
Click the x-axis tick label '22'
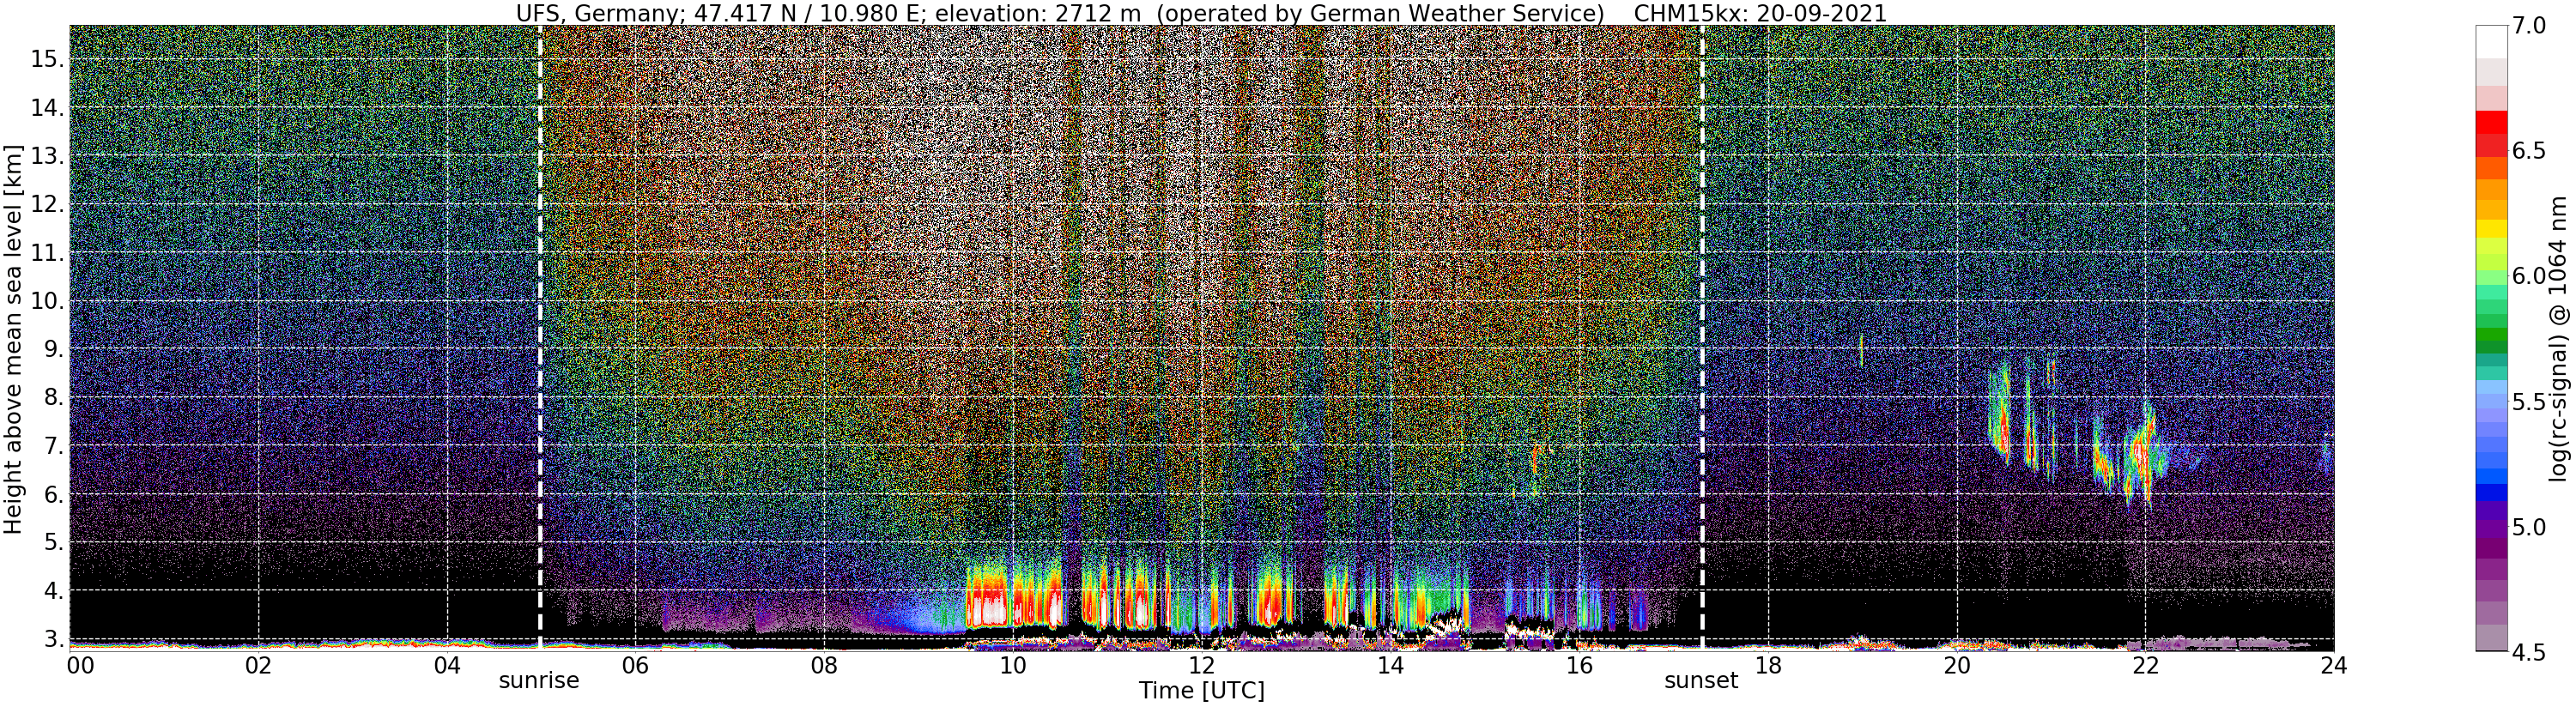point(2144,666)
